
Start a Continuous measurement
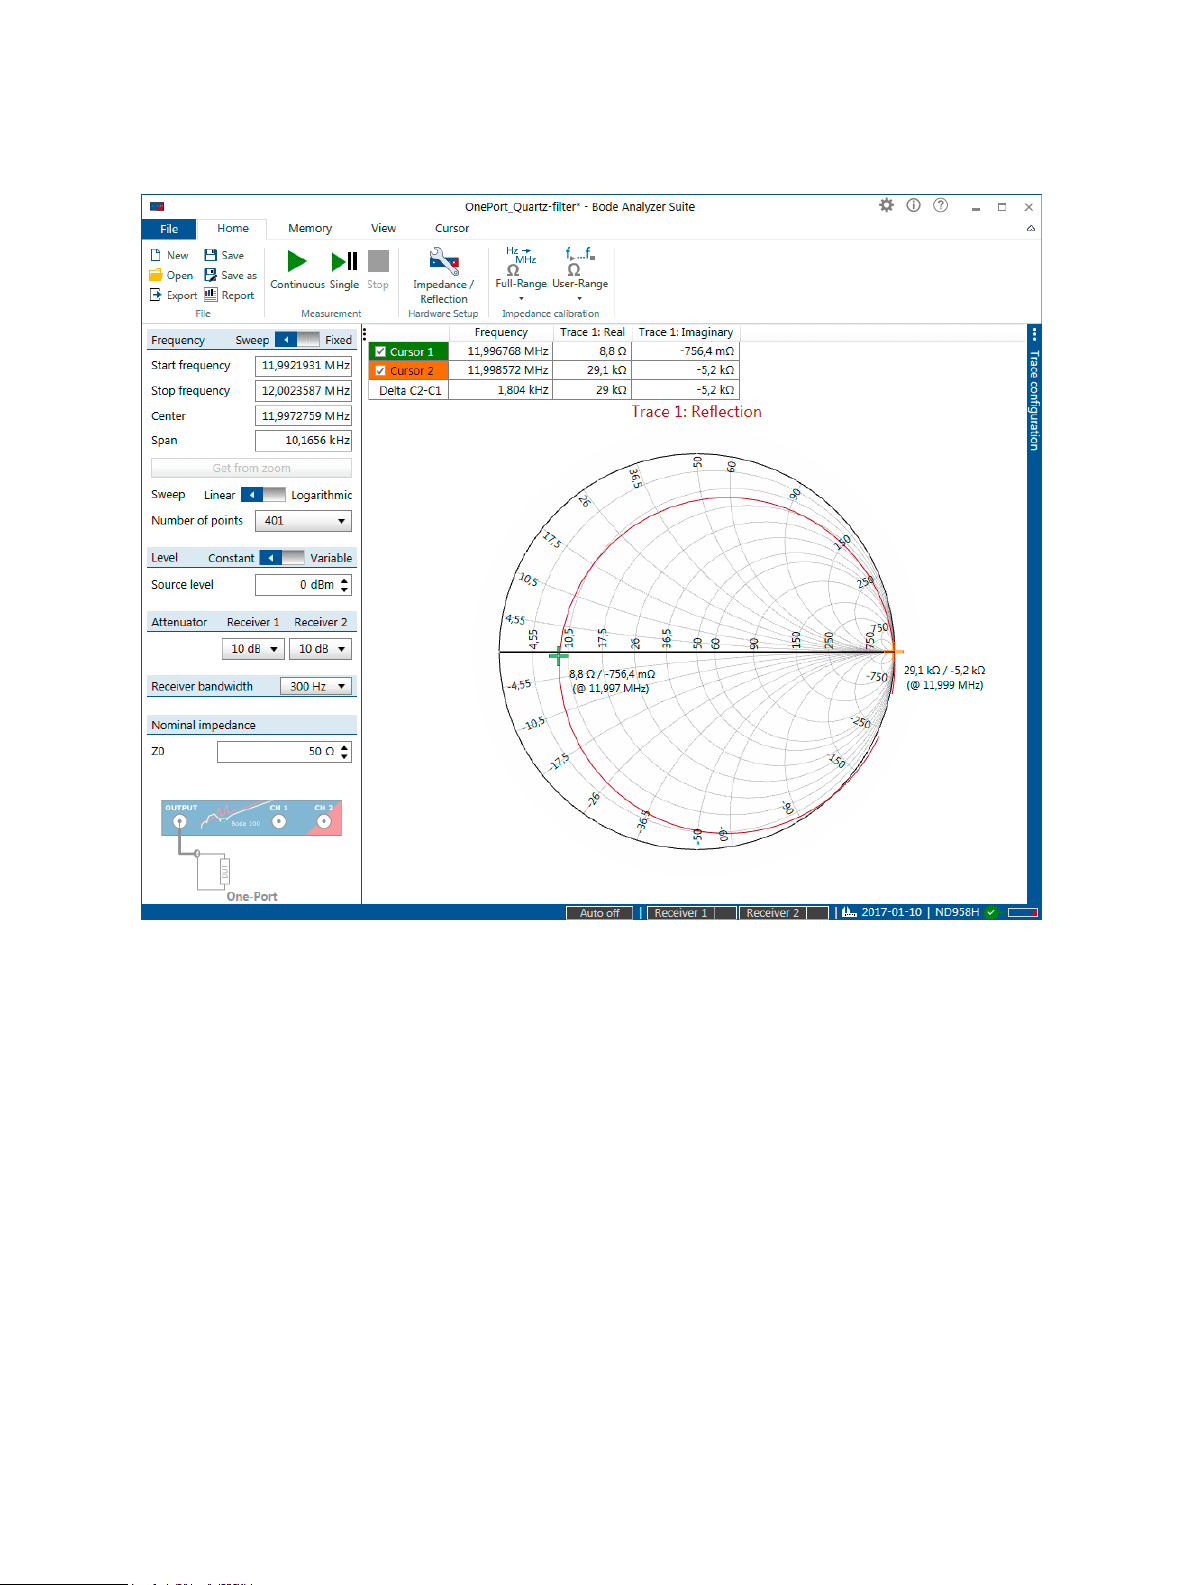click(x=297, y=262)
